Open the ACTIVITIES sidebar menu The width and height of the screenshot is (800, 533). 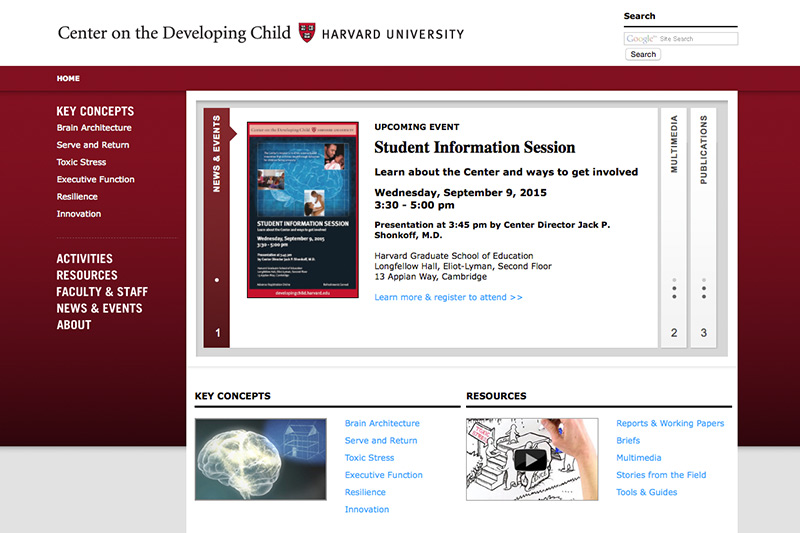[x=84, y=259]
